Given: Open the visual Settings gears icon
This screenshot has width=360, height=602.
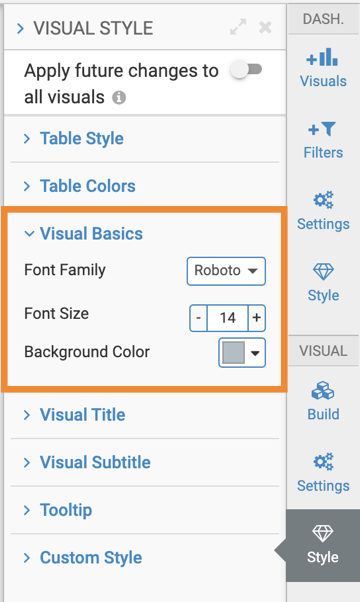Looking at the screenshot, I should [323, 462].
